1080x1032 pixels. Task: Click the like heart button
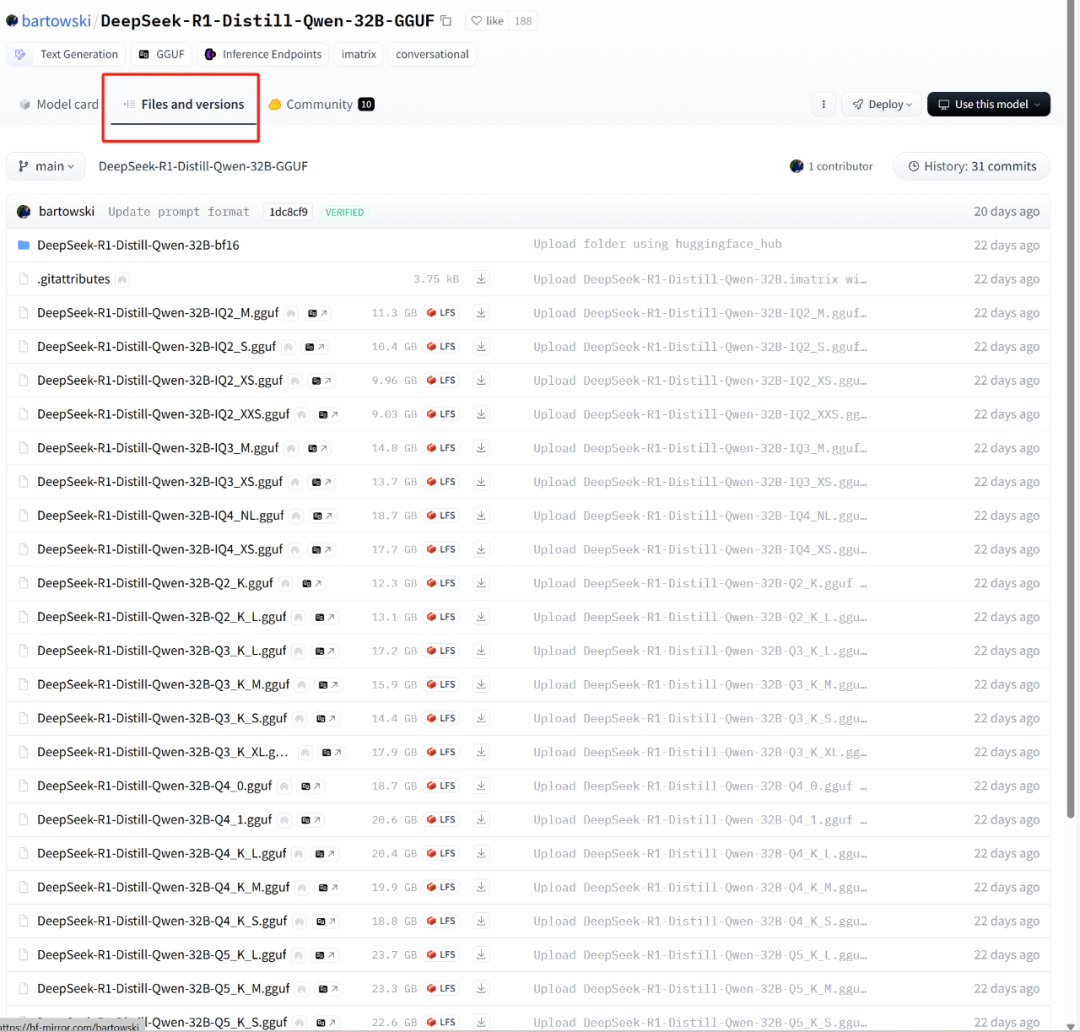click(x=488, y=21)
